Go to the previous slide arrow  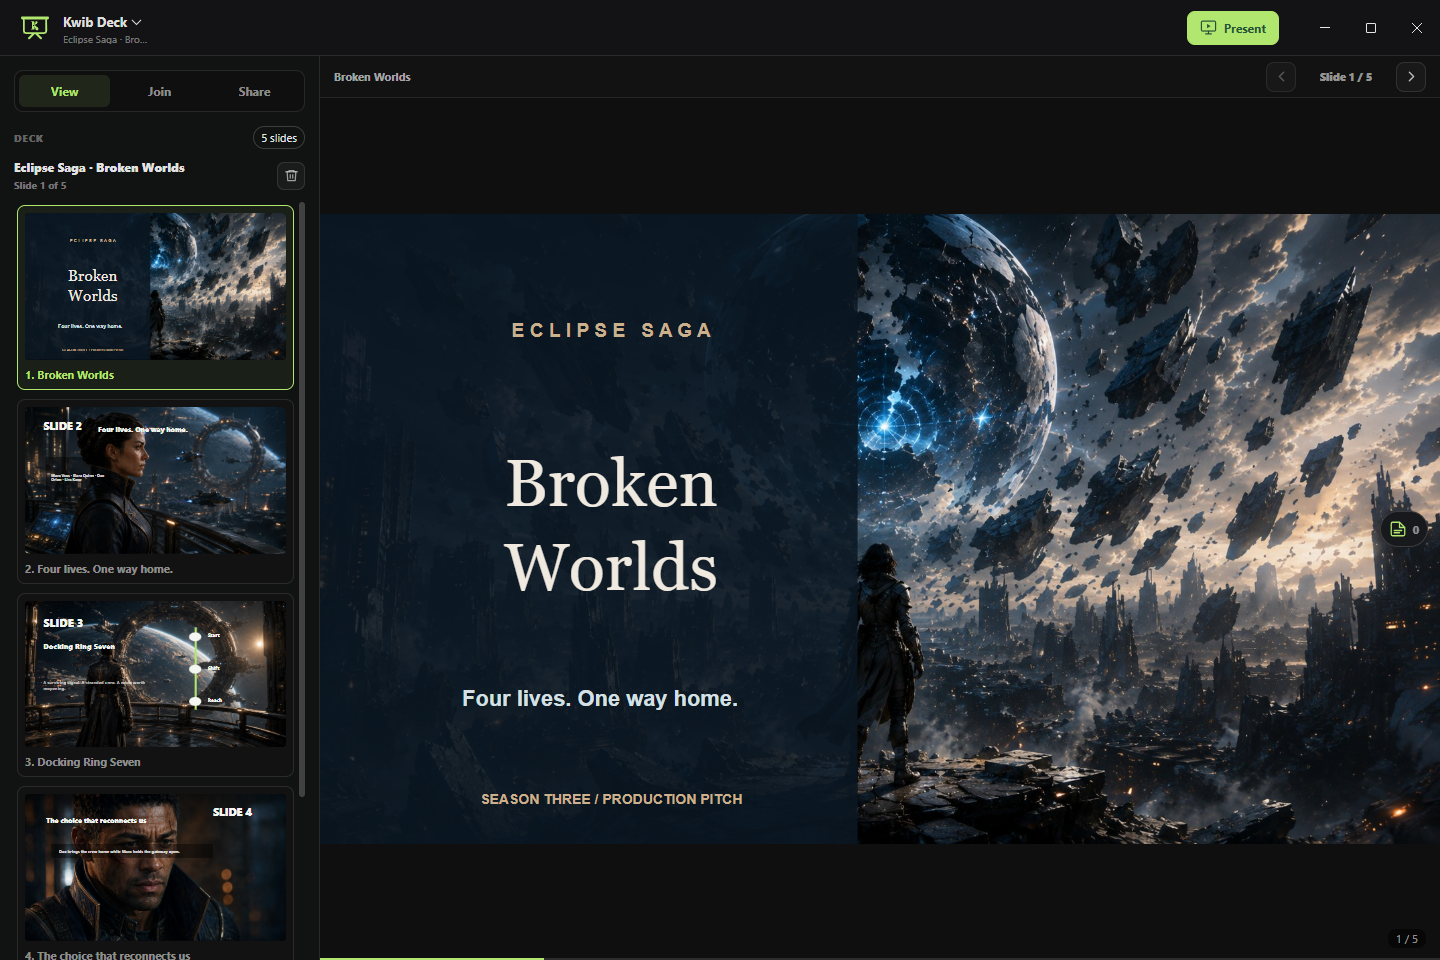click(1281, 77)
